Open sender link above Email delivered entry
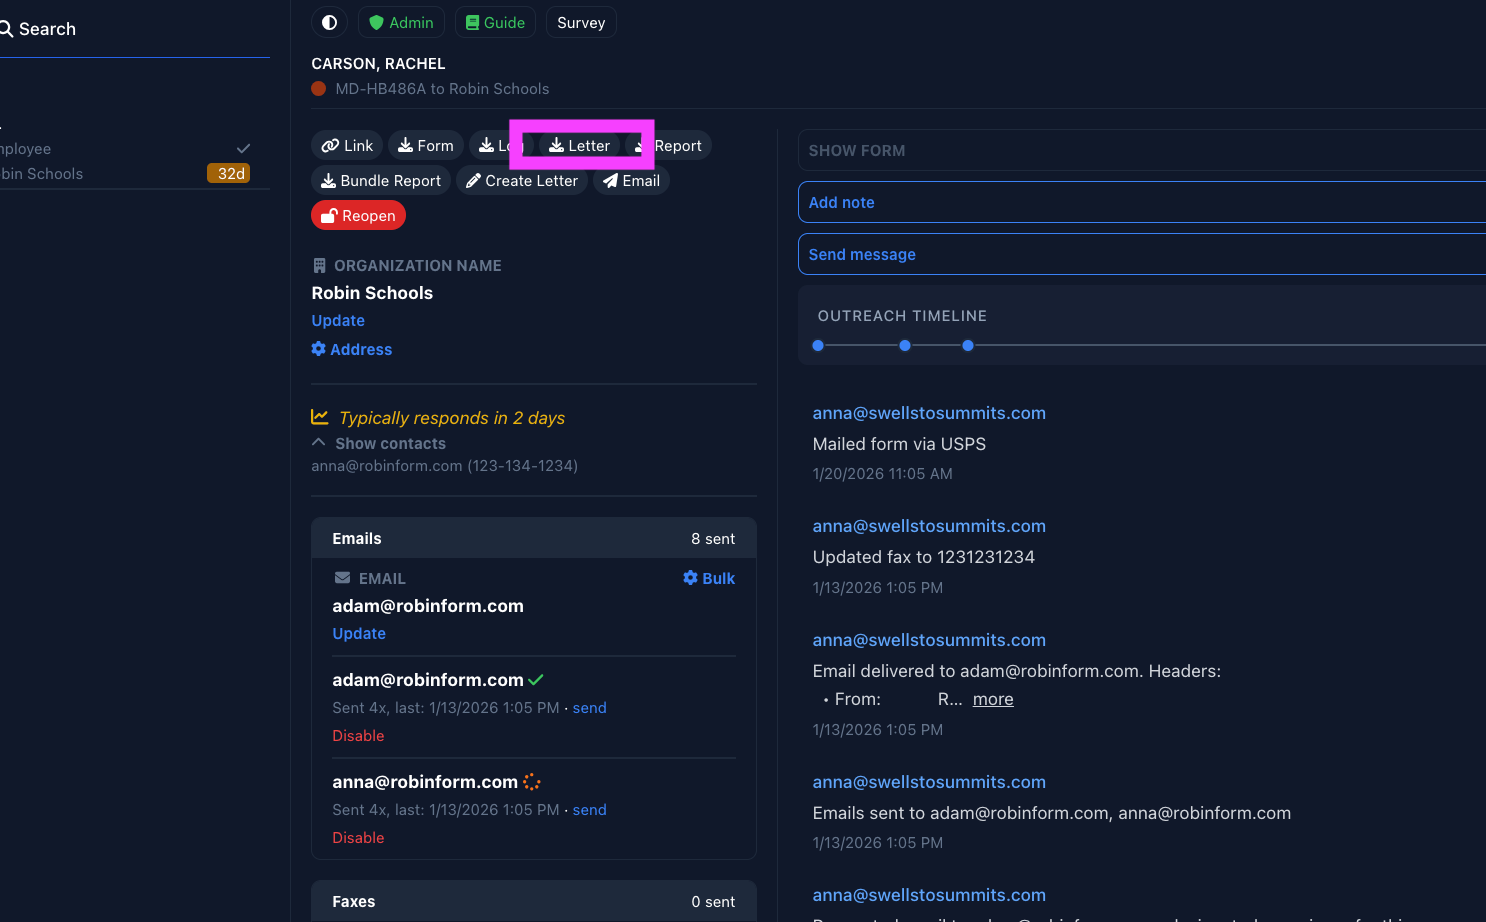1486x922 pixels. click(929, 640)
